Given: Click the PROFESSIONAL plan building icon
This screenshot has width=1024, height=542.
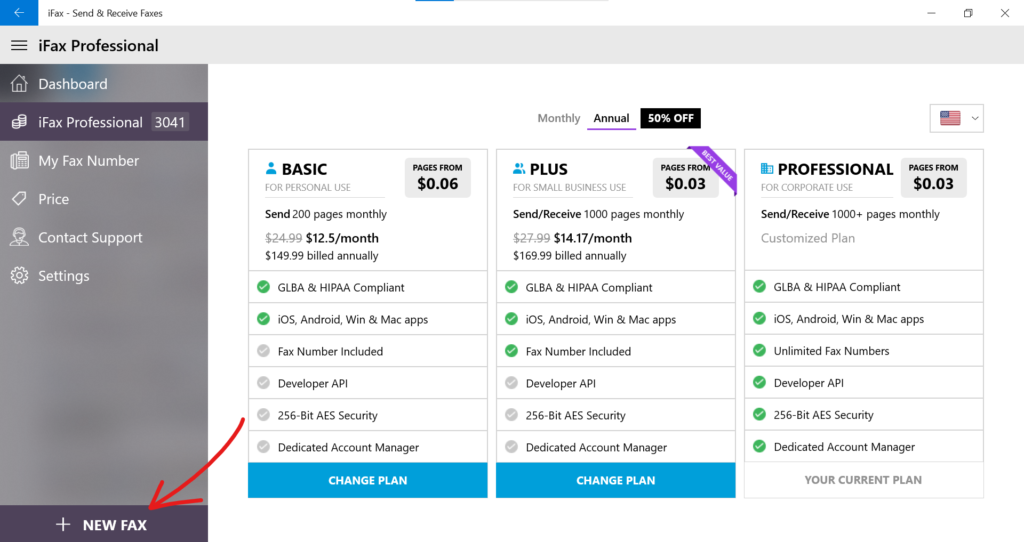Looking at the screenshot, I should point(767,168).
